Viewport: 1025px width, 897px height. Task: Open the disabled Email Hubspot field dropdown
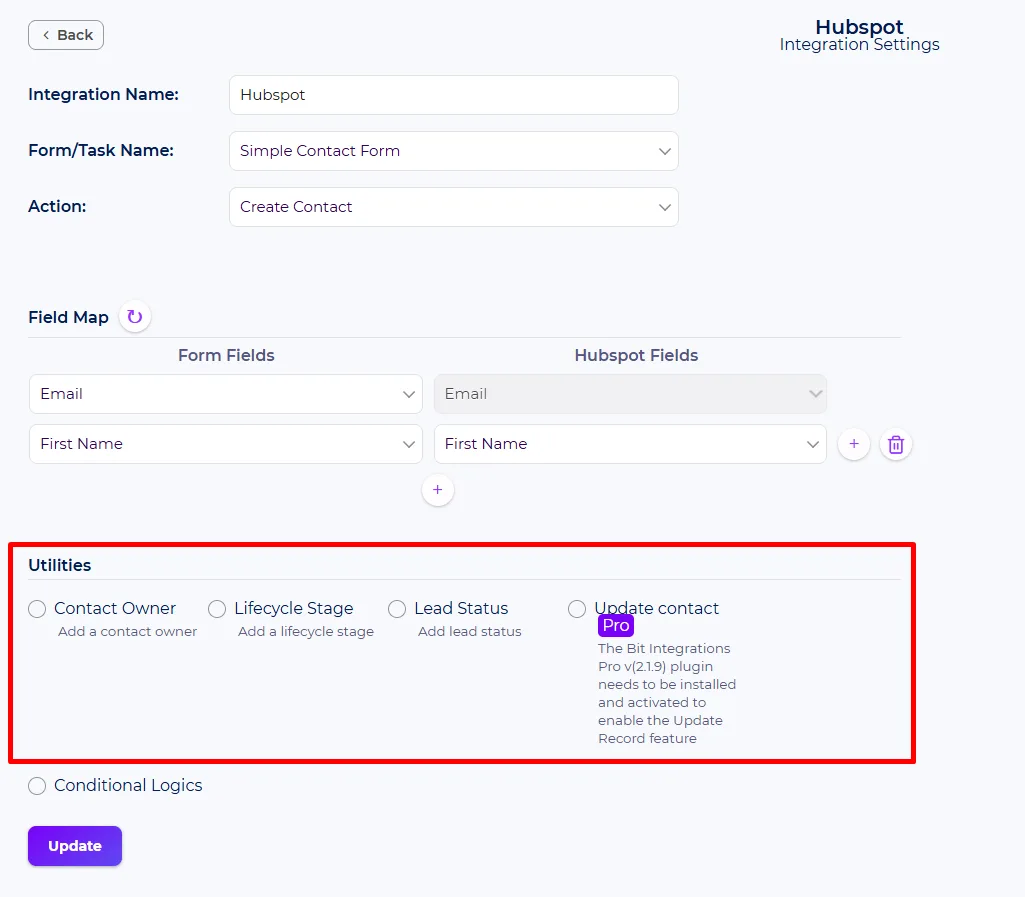click(630, 394)
